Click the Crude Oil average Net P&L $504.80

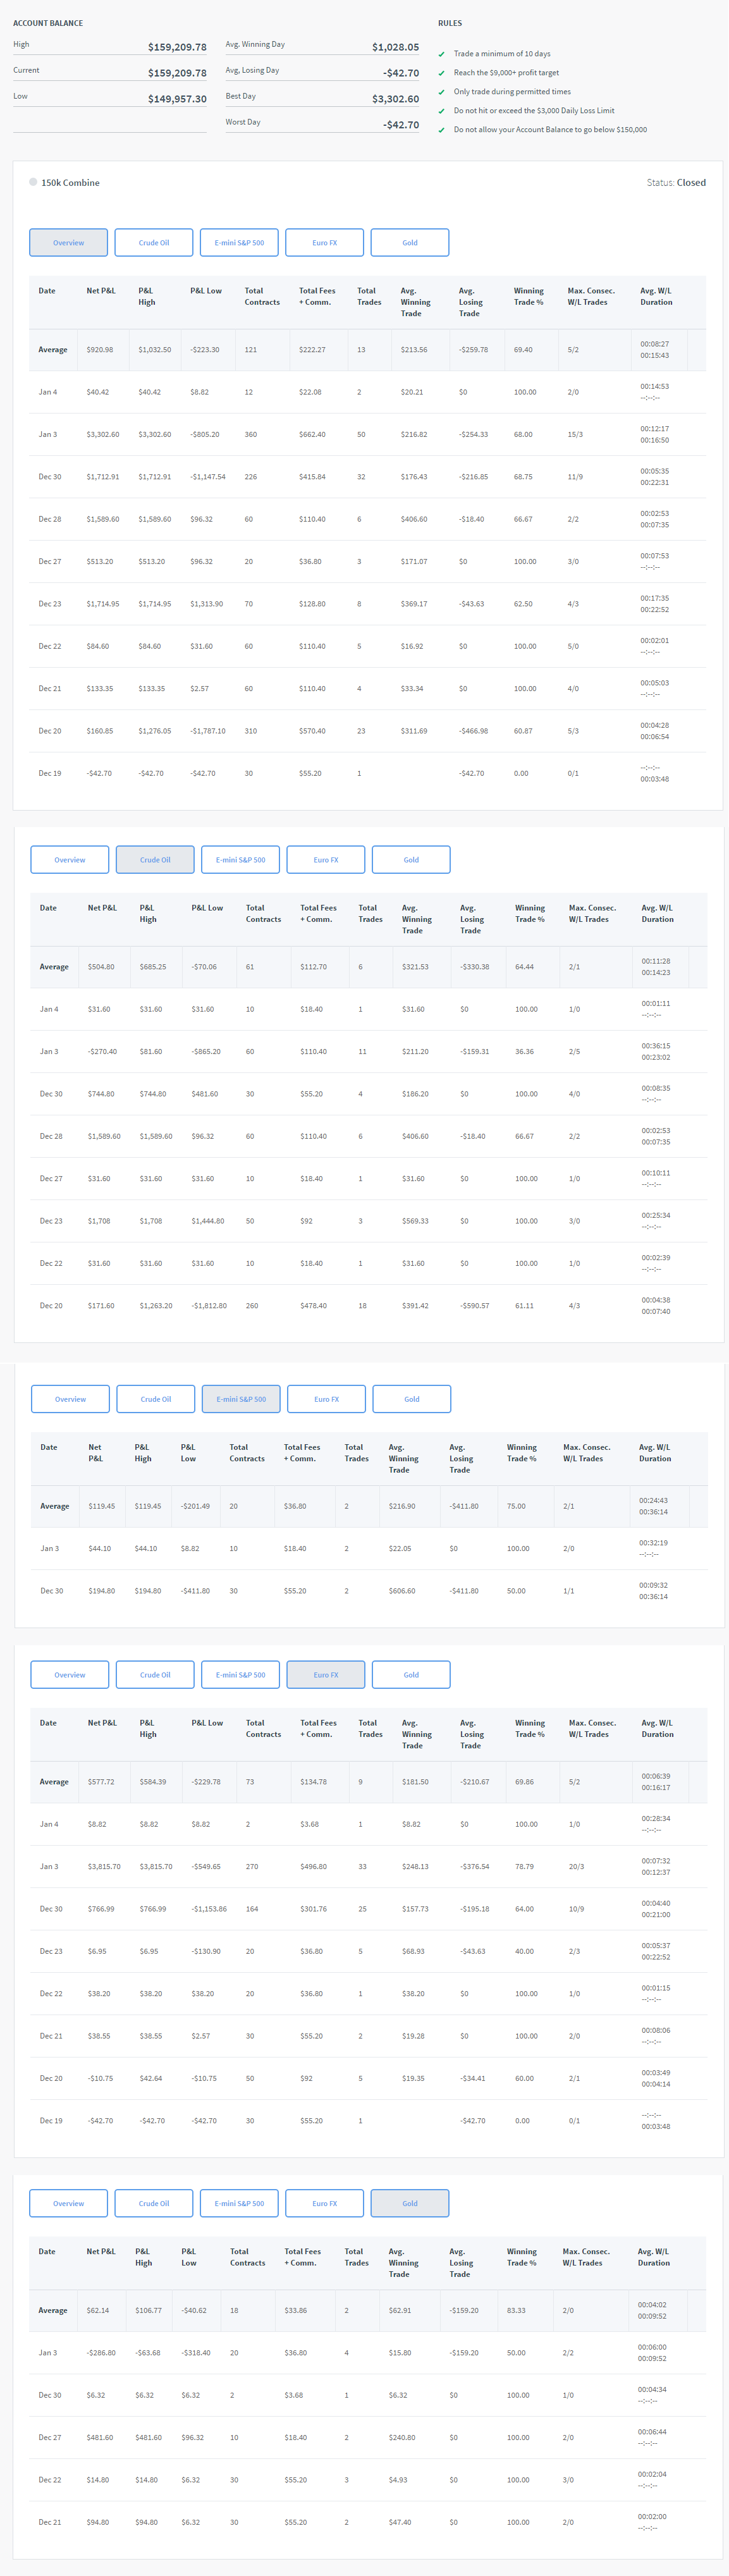coord(101,967)
